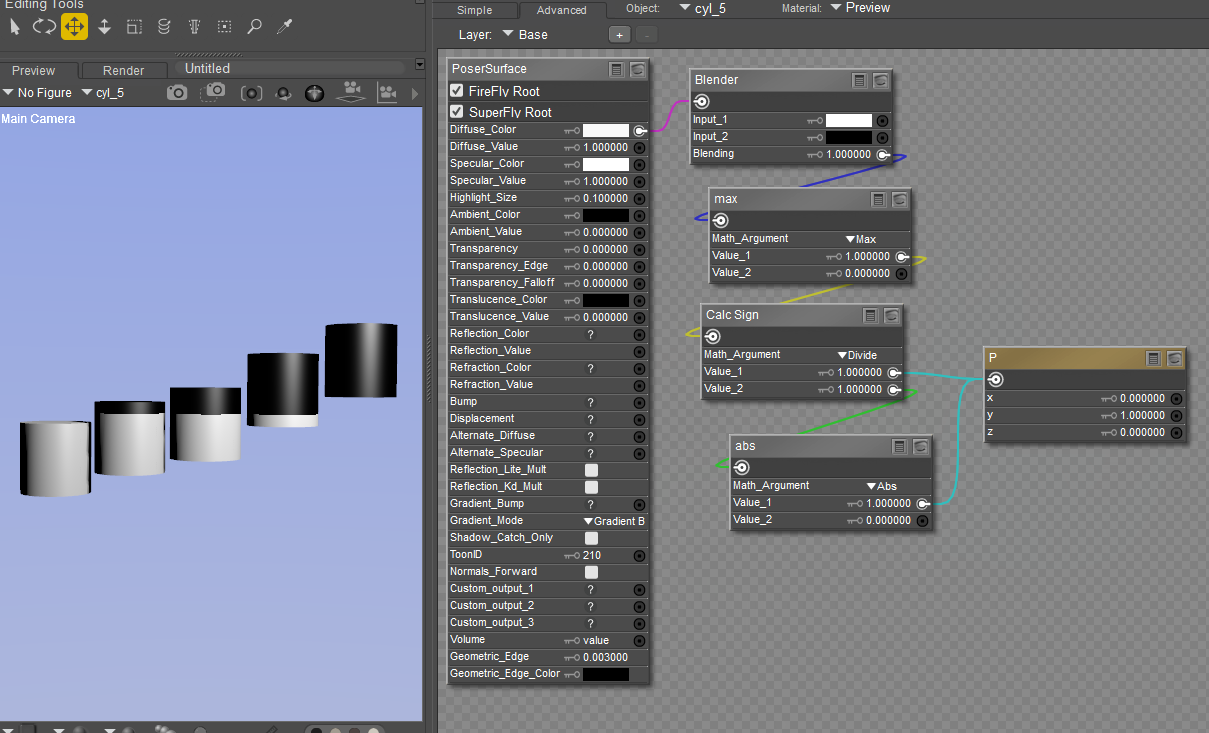Open the Layer Base dropdown
Image resolution: width=1209 pixels, height=733 pixels.
click(x=525, y=34)
